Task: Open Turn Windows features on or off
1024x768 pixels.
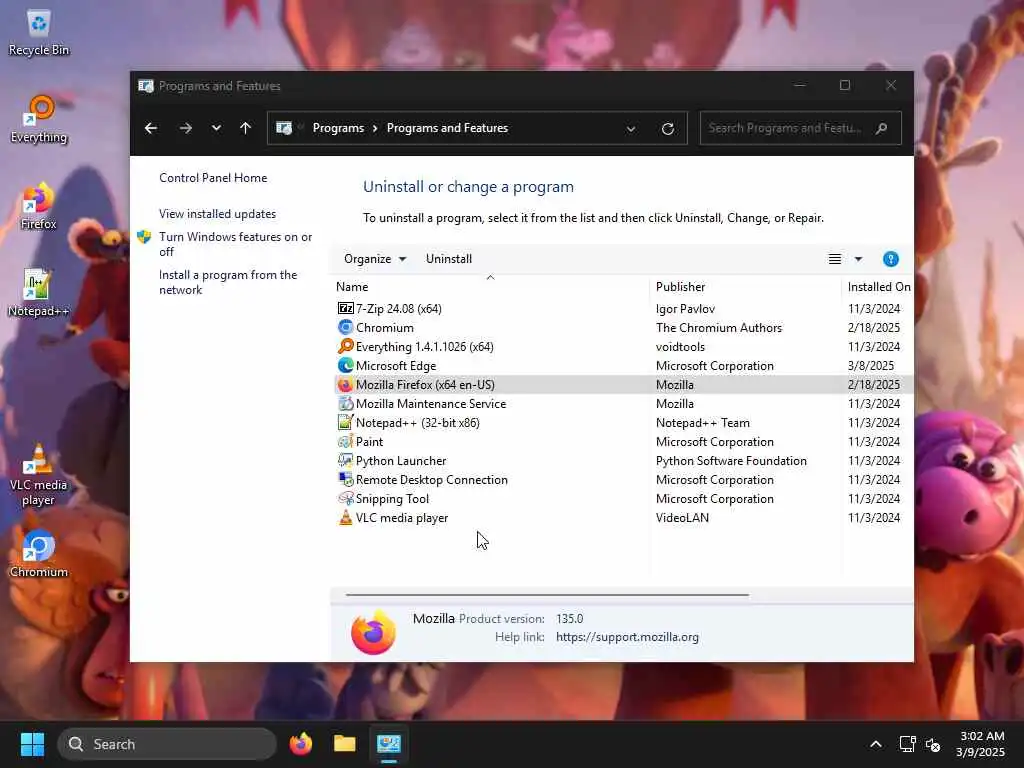Action: coord(235,244)
